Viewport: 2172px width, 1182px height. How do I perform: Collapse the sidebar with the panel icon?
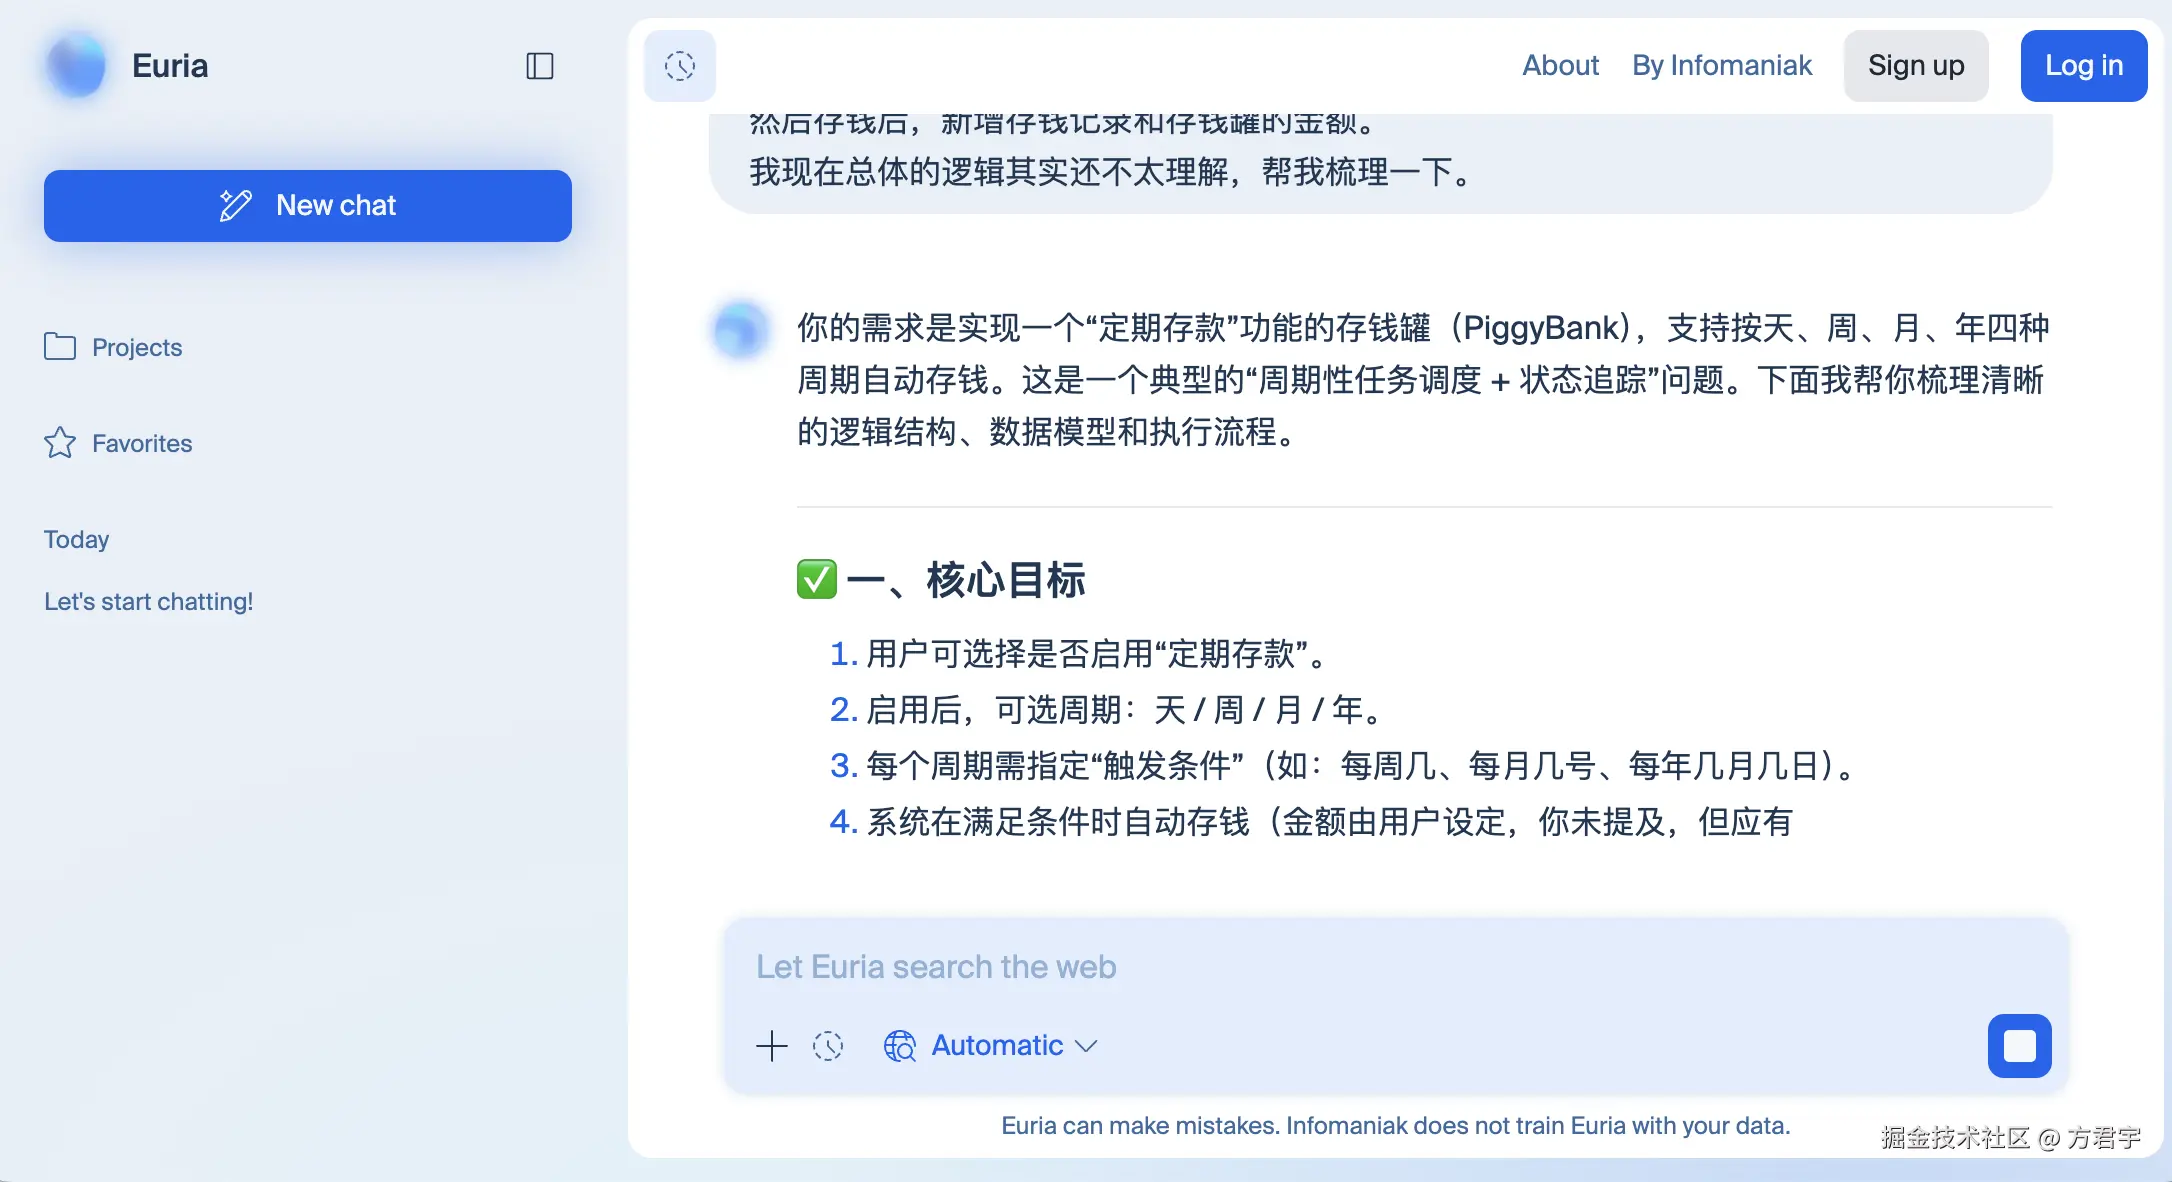(x=540, y=66)
